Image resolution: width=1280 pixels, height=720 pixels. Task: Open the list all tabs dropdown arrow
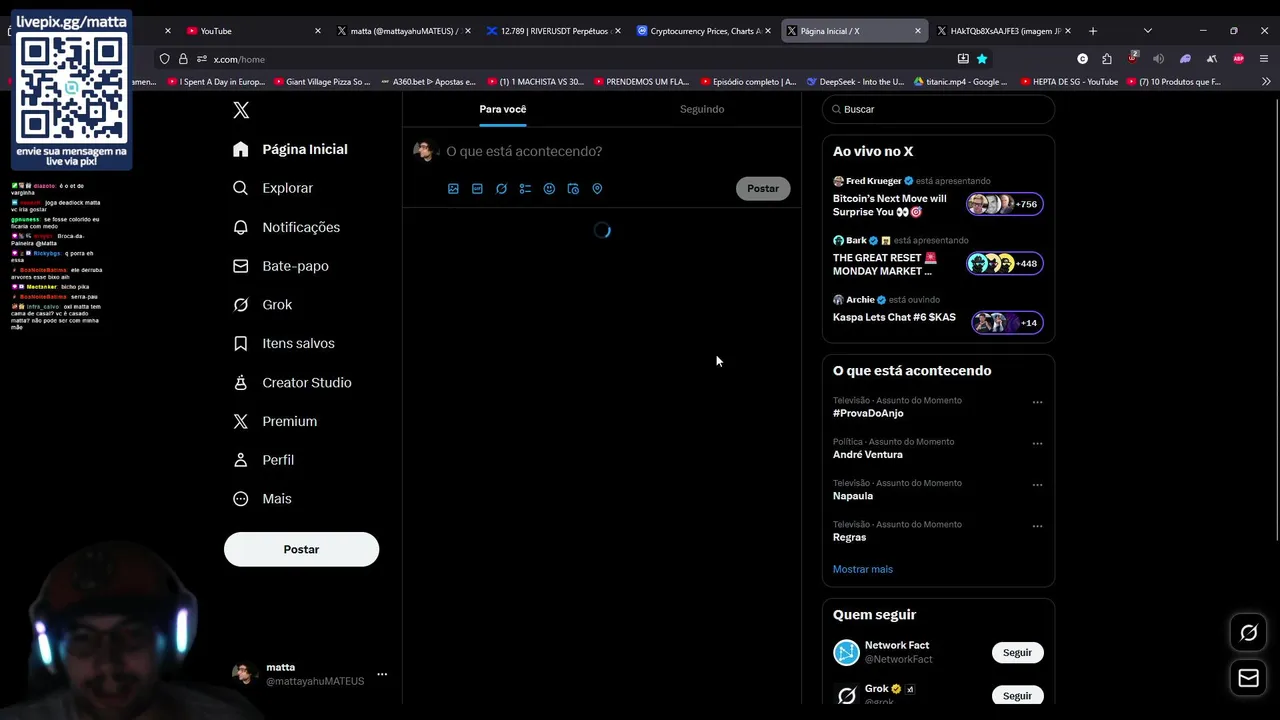click(1147, 31)
